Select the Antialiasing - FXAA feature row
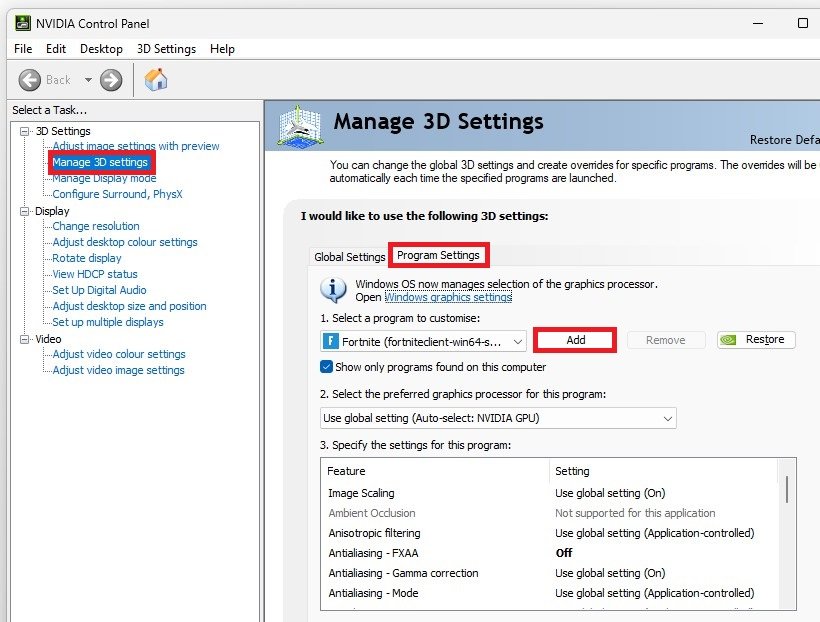The height and width of the screenshot is (622, 820). tap(551, 553)
